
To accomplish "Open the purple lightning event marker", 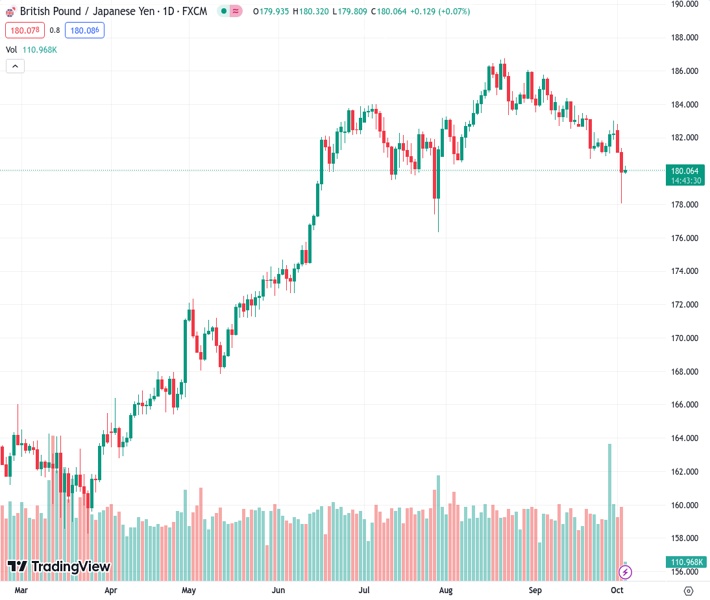I will [625, 572].
